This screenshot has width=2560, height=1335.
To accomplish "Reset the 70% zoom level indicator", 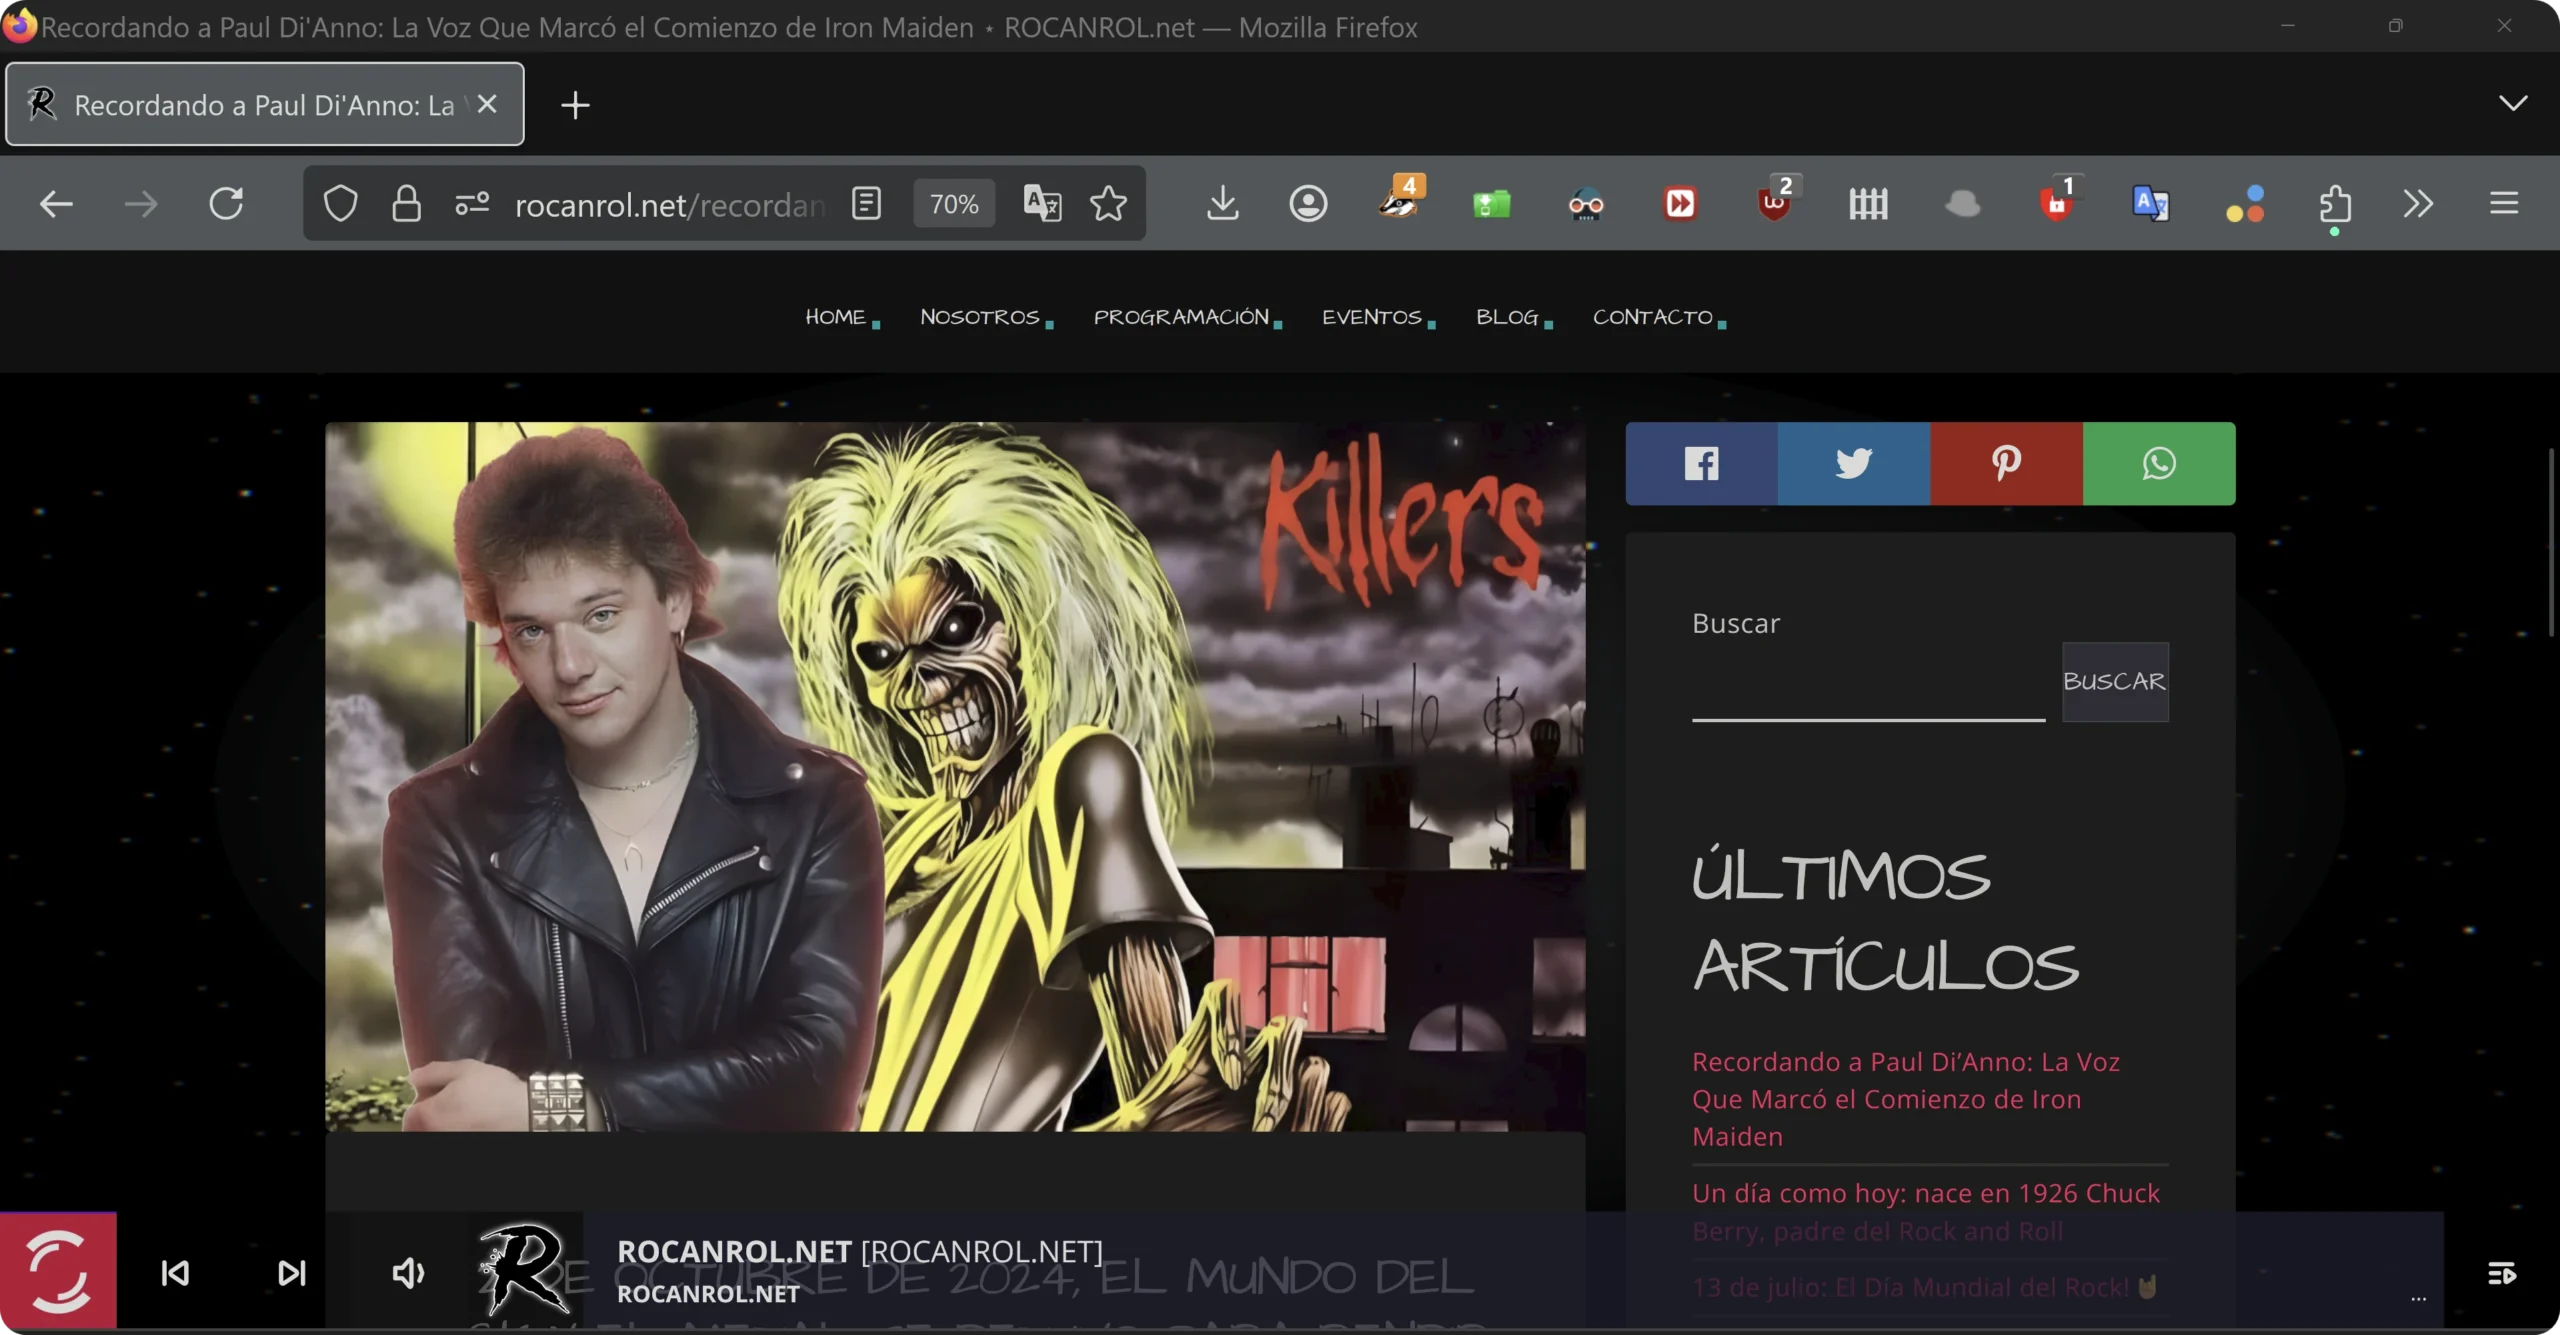I will (953, 204).
